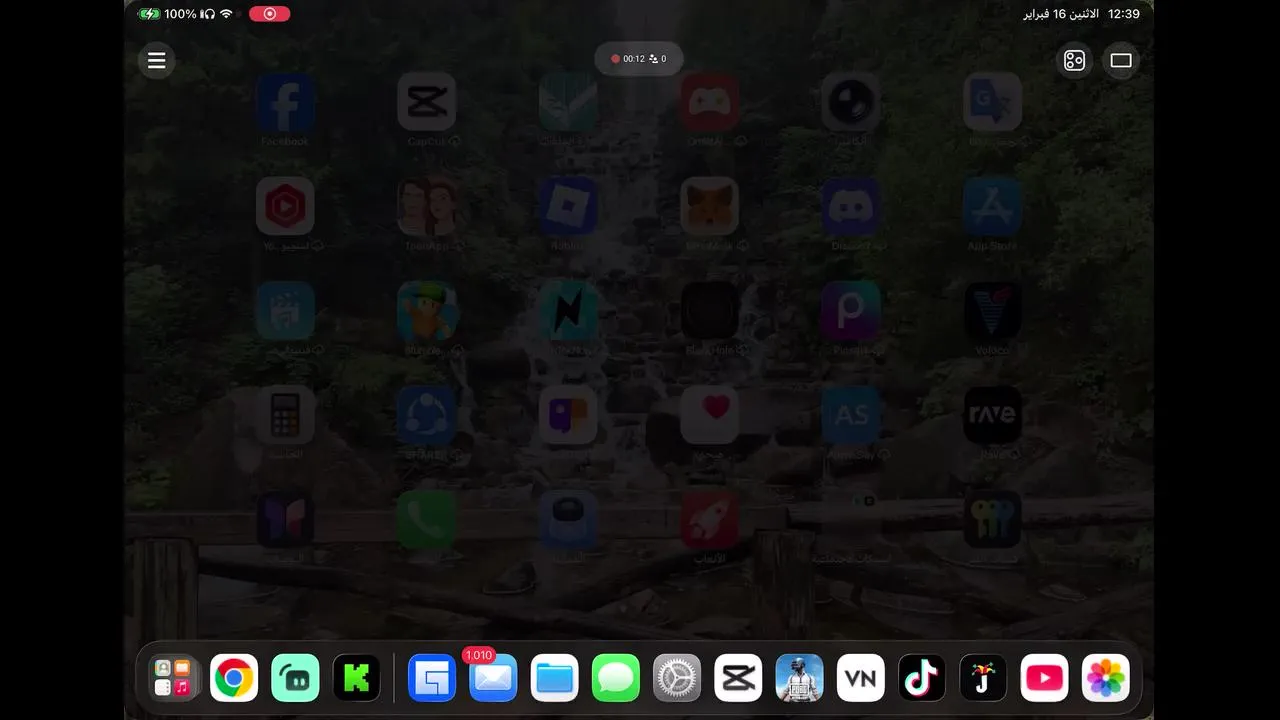Open the Black Hole app

click(x=710, y=310)
